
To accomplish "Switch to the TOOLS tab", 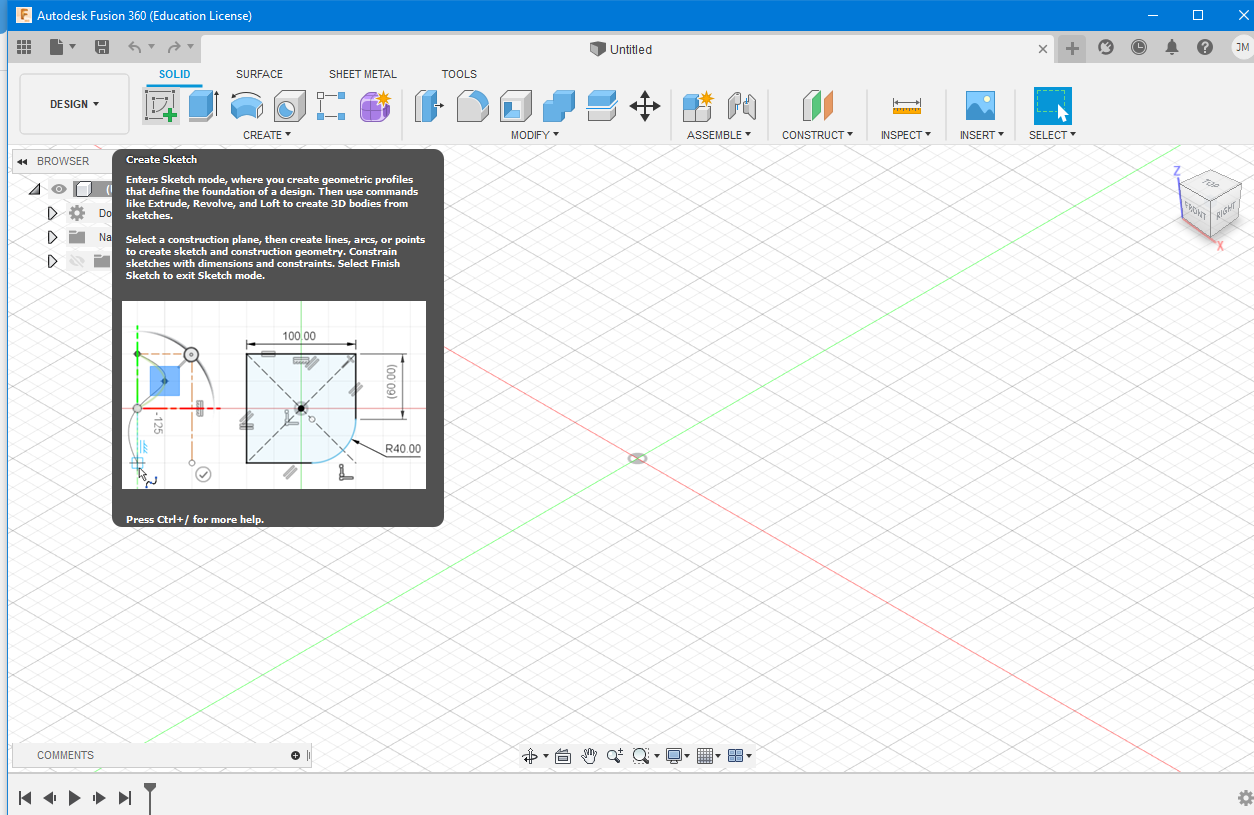I will 459,74.
